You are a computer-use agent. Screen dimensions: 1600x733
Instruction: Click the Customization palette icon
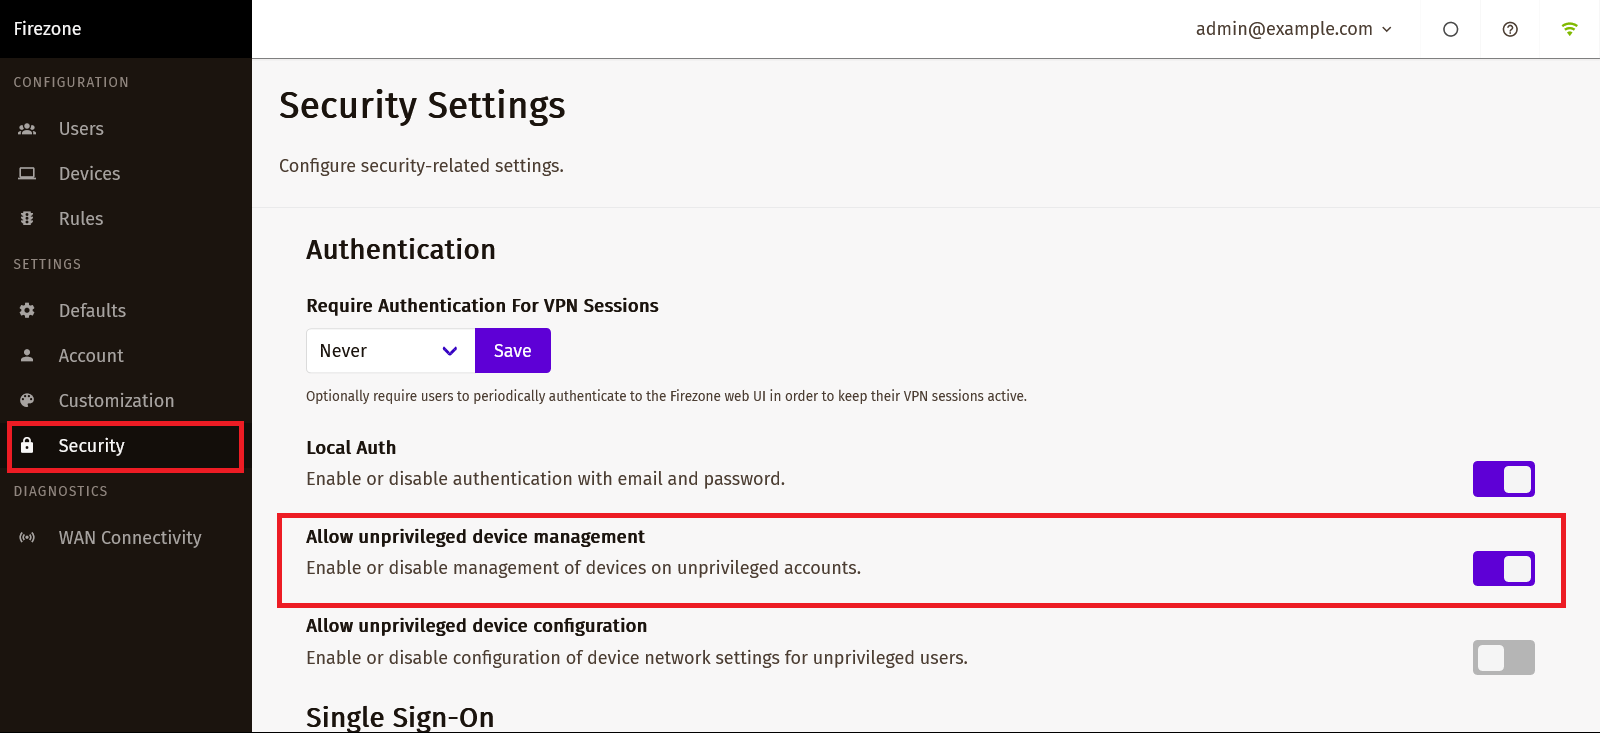[x=27, y=401]
